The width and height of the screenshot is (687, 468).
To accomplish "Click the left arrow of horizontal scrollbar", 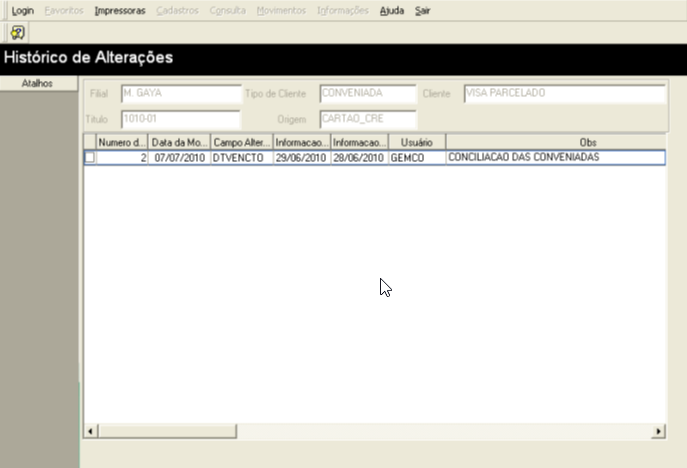I will pyautogui.click(x=90, y=431).
